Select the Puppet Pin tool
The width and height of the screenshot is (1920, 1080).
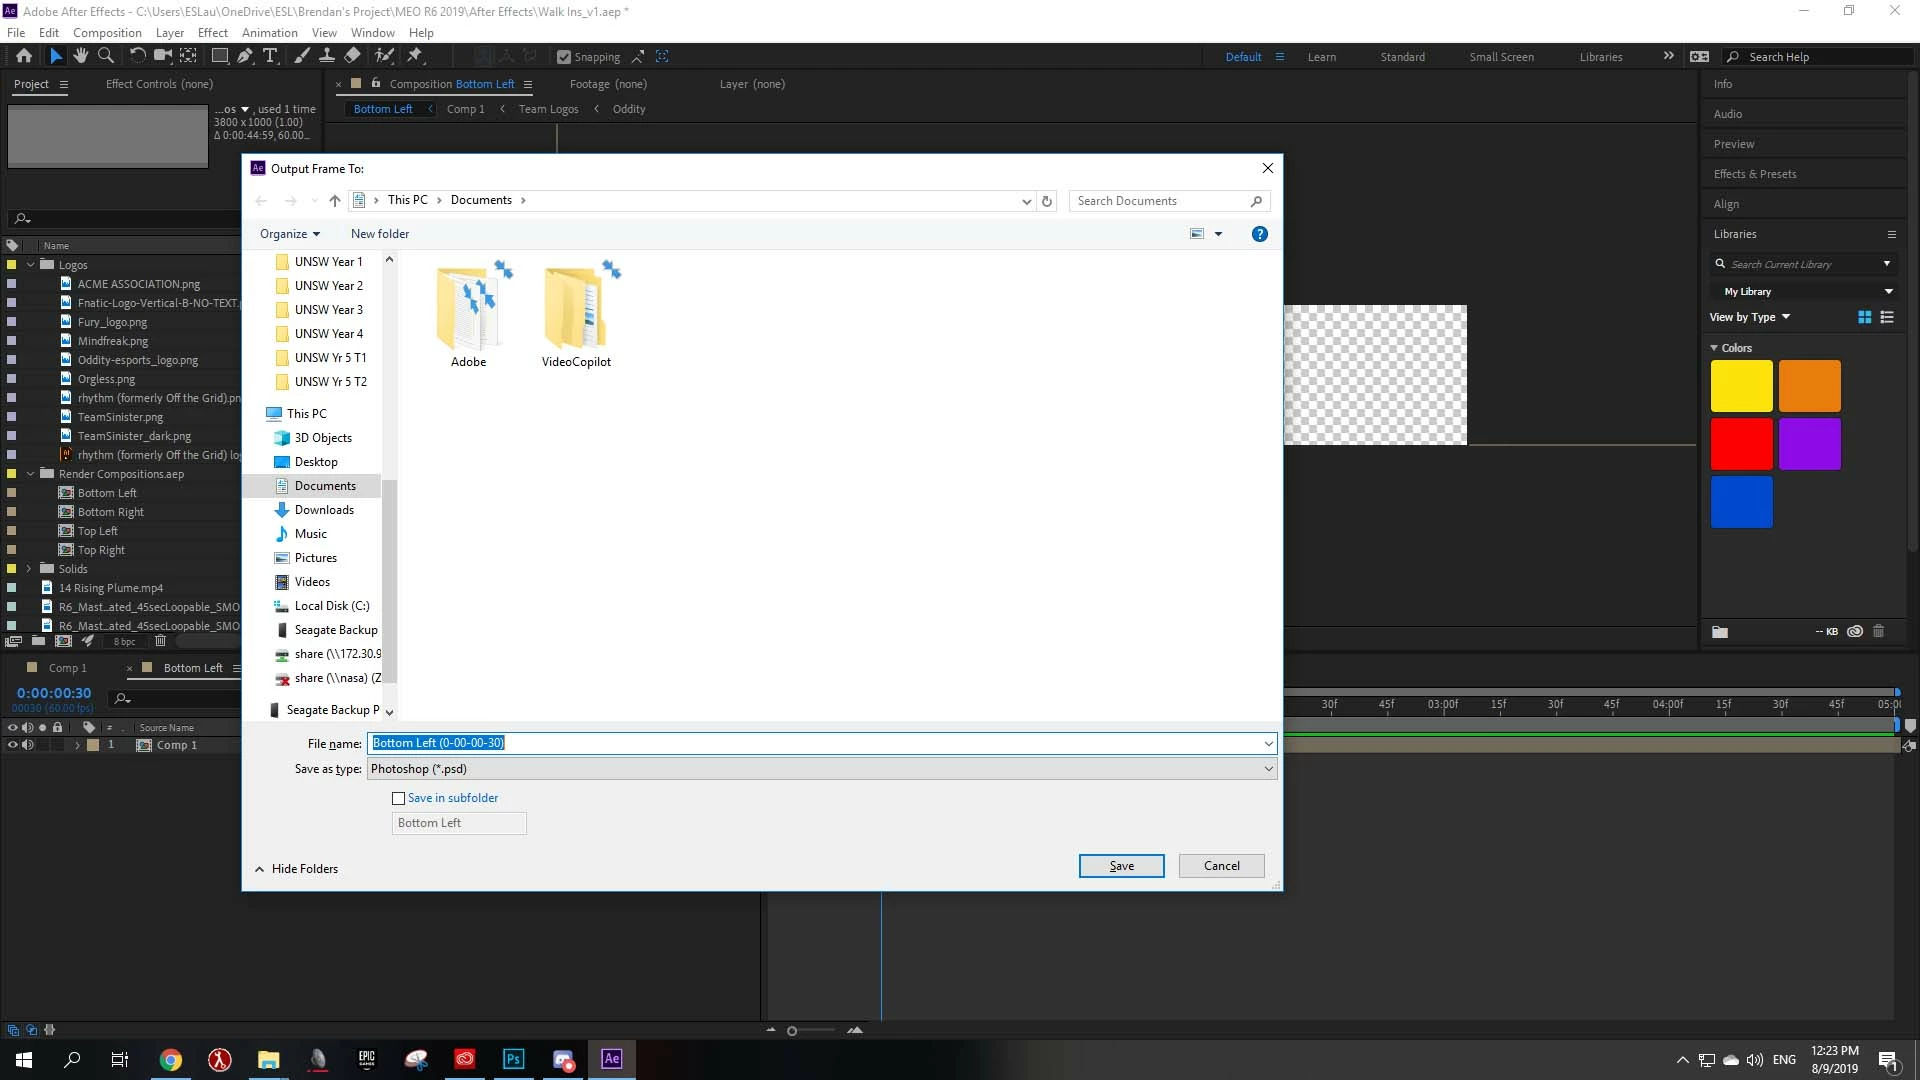tap(415, 56)
